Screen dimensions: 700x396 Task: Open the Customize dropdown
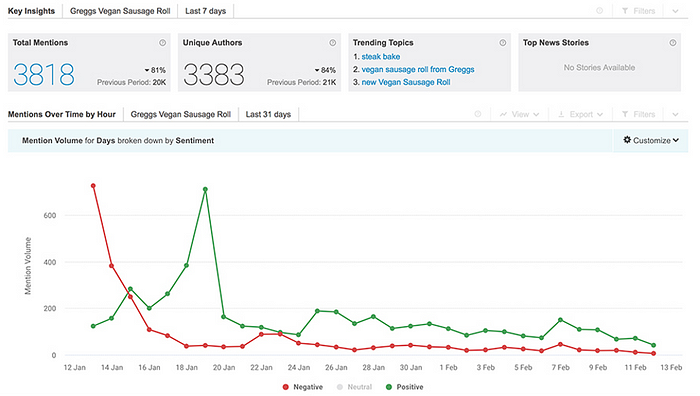pyautogui.click(x=651, y=140)
